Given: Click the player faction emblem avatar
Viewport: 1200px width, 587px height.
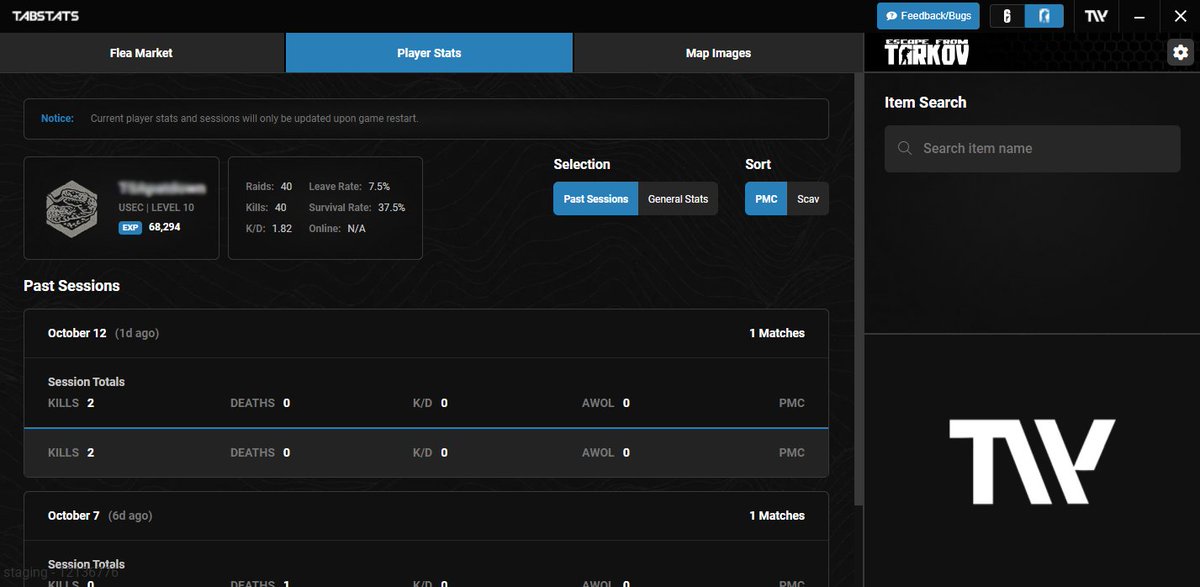Looking at the screenshot, I should click(72, 208).
